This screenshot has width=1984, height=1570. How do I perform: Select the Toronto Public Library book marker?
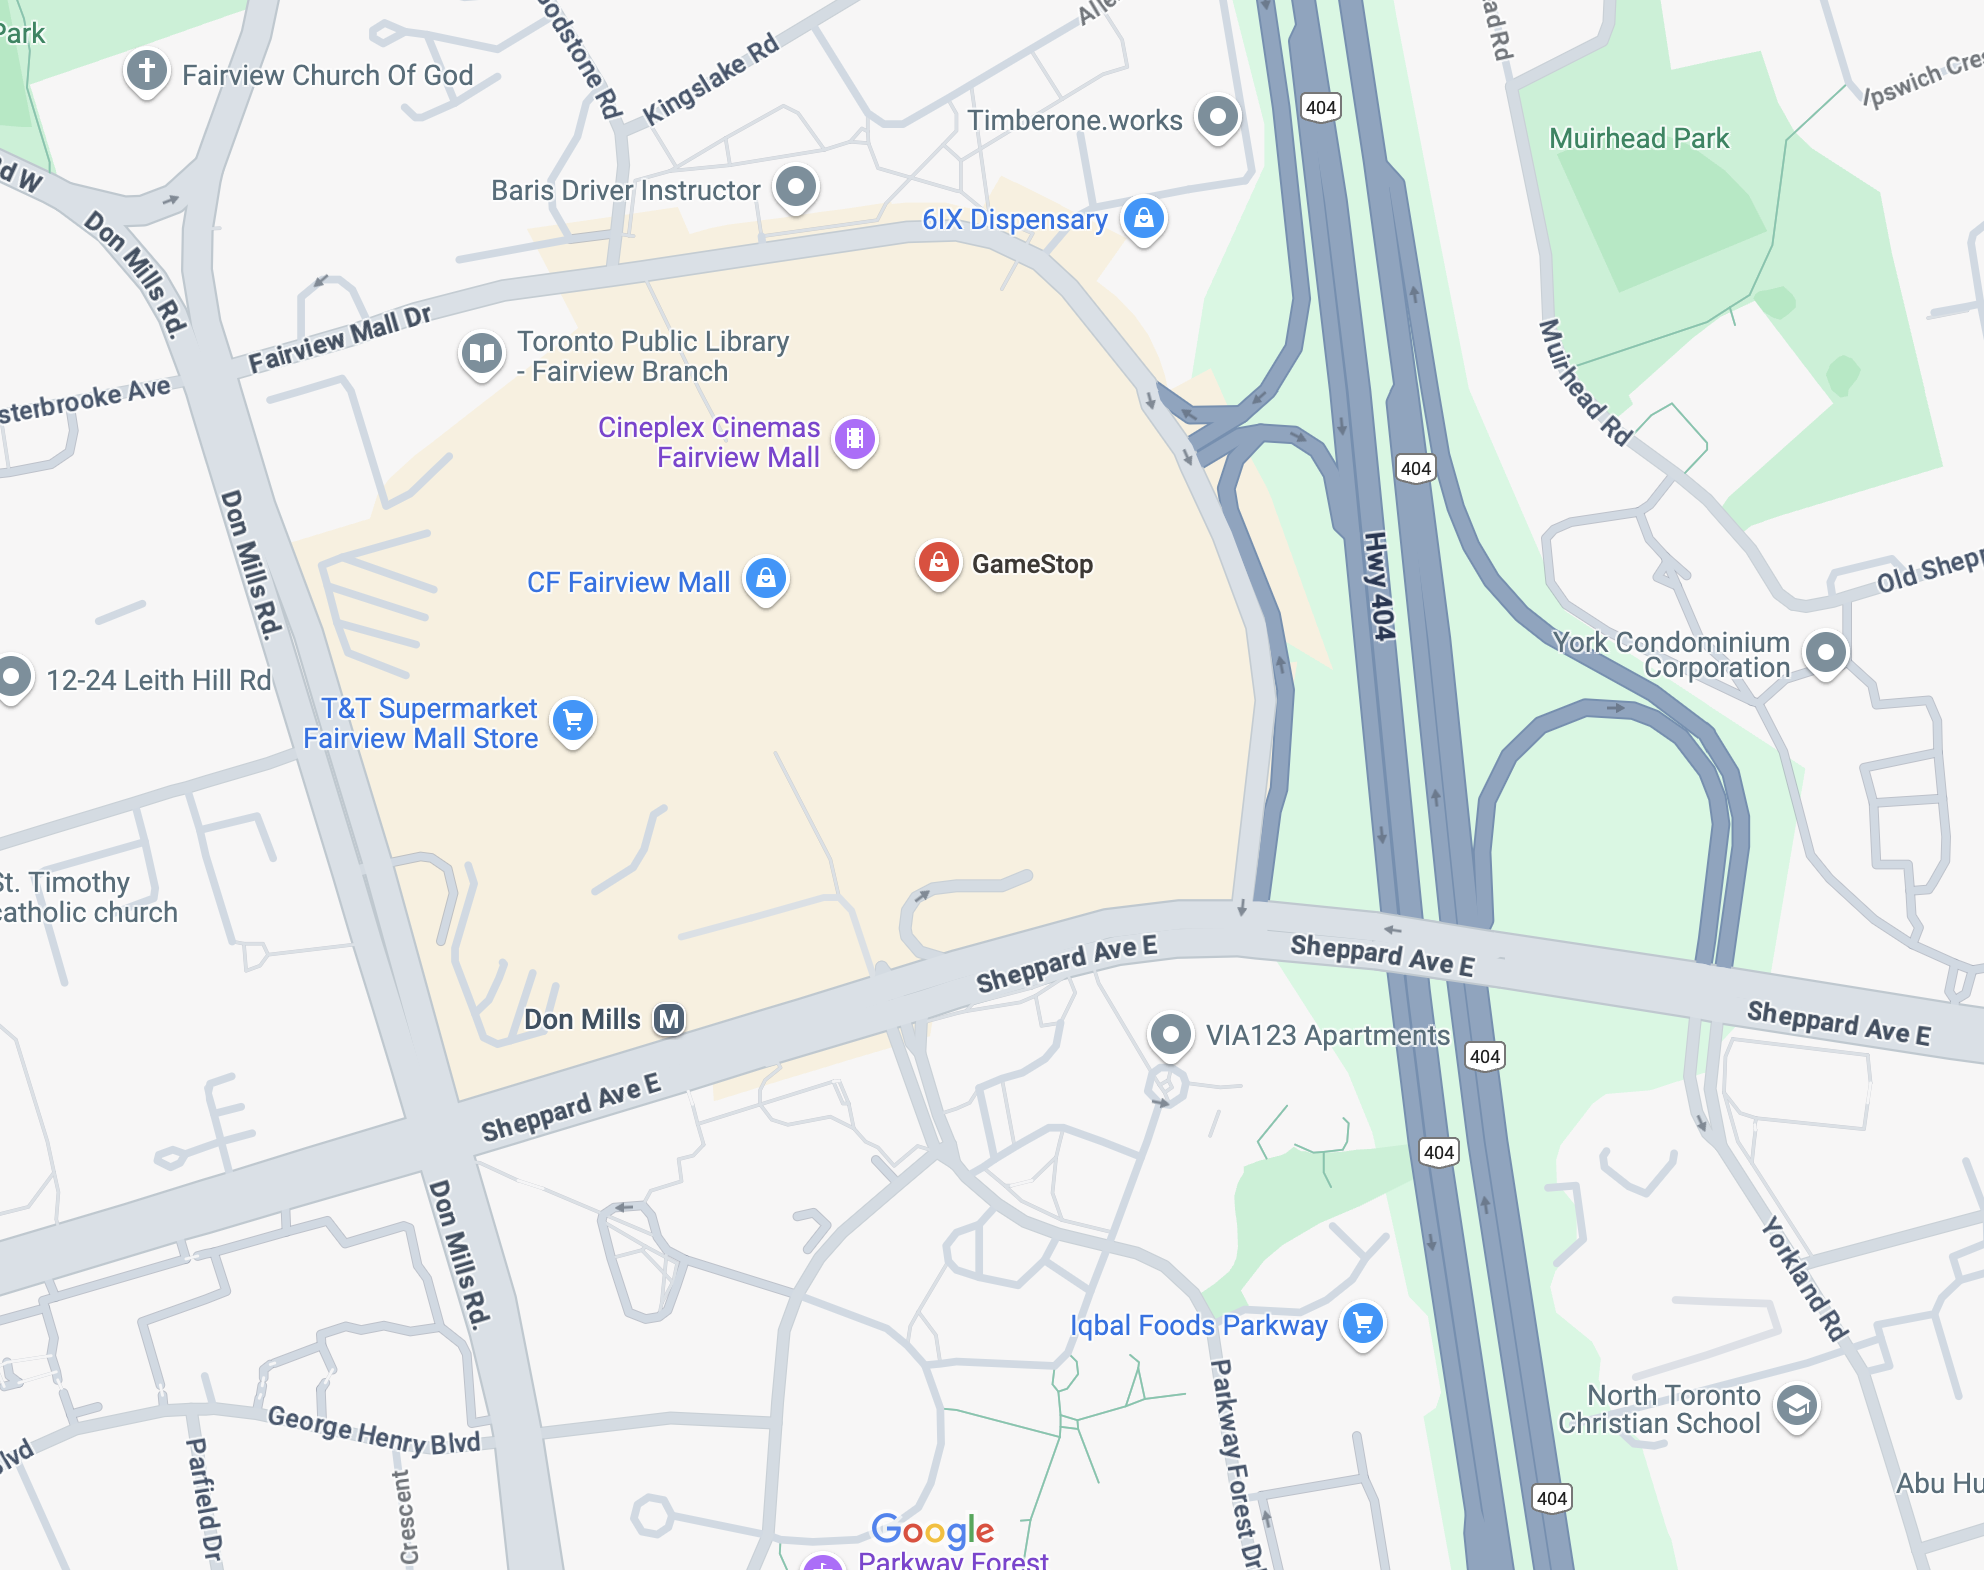click(482, 353)
